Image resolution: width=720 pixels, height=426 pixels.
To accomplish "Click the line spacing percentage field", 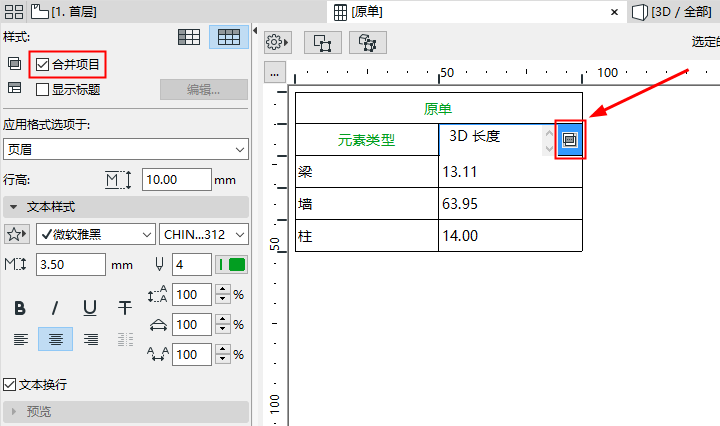I will coord(191,295).
